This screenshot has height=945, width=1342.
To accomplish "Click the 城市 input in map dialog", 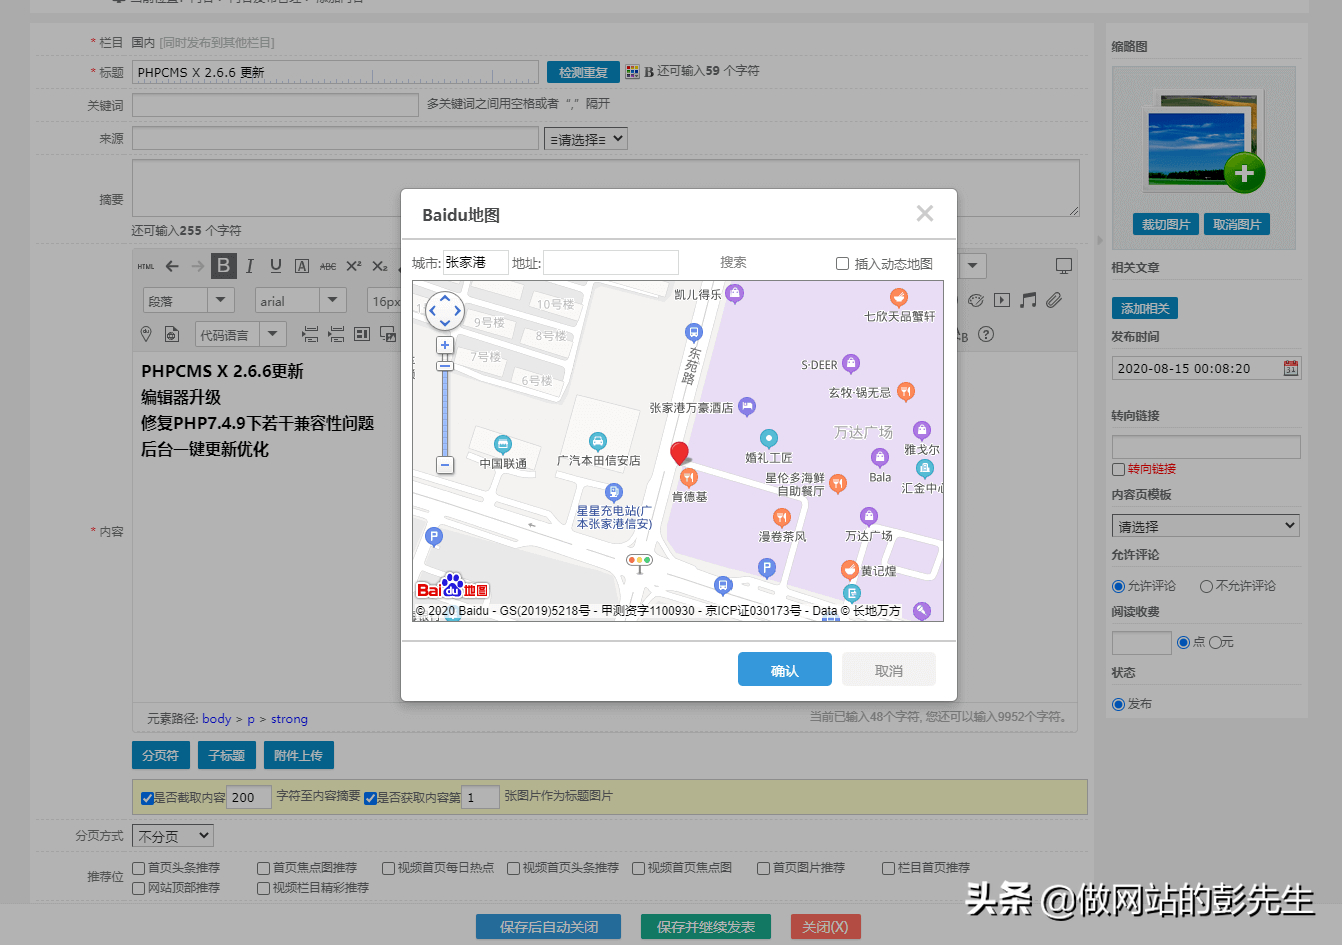I will tap(476, 262).
